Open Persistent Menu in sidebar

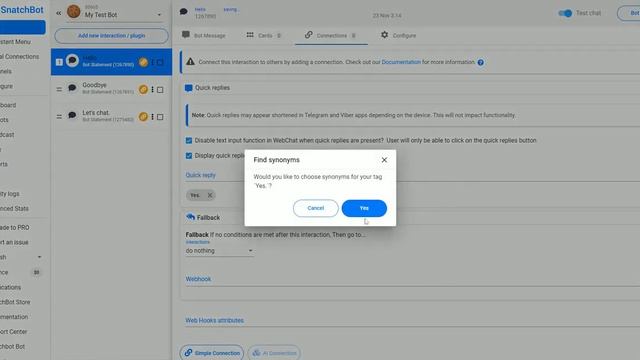[16, 42]
